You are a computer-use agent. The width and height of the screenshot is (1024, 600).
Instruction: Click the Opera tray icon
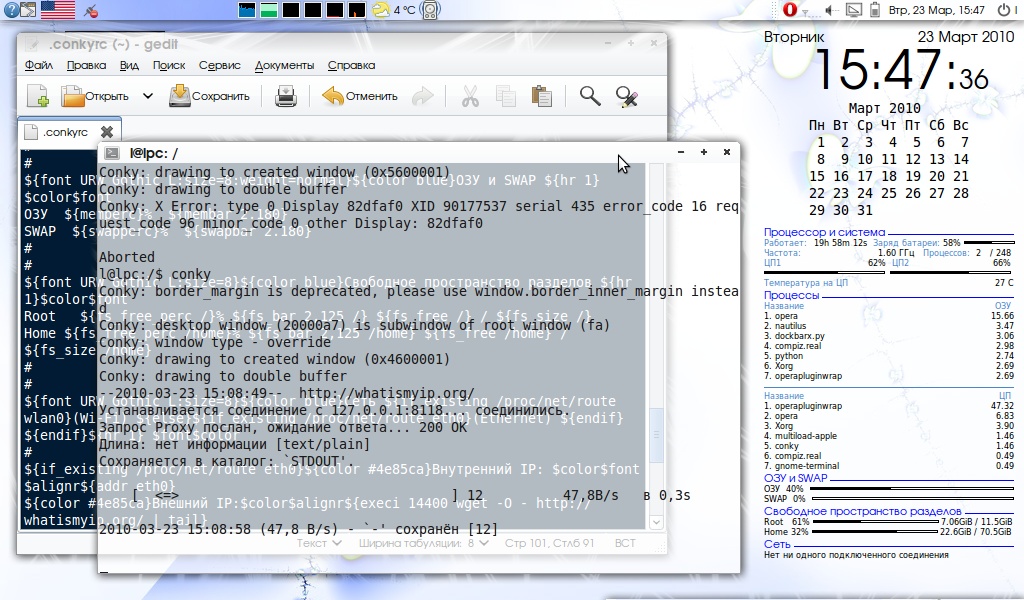[790, 10]
